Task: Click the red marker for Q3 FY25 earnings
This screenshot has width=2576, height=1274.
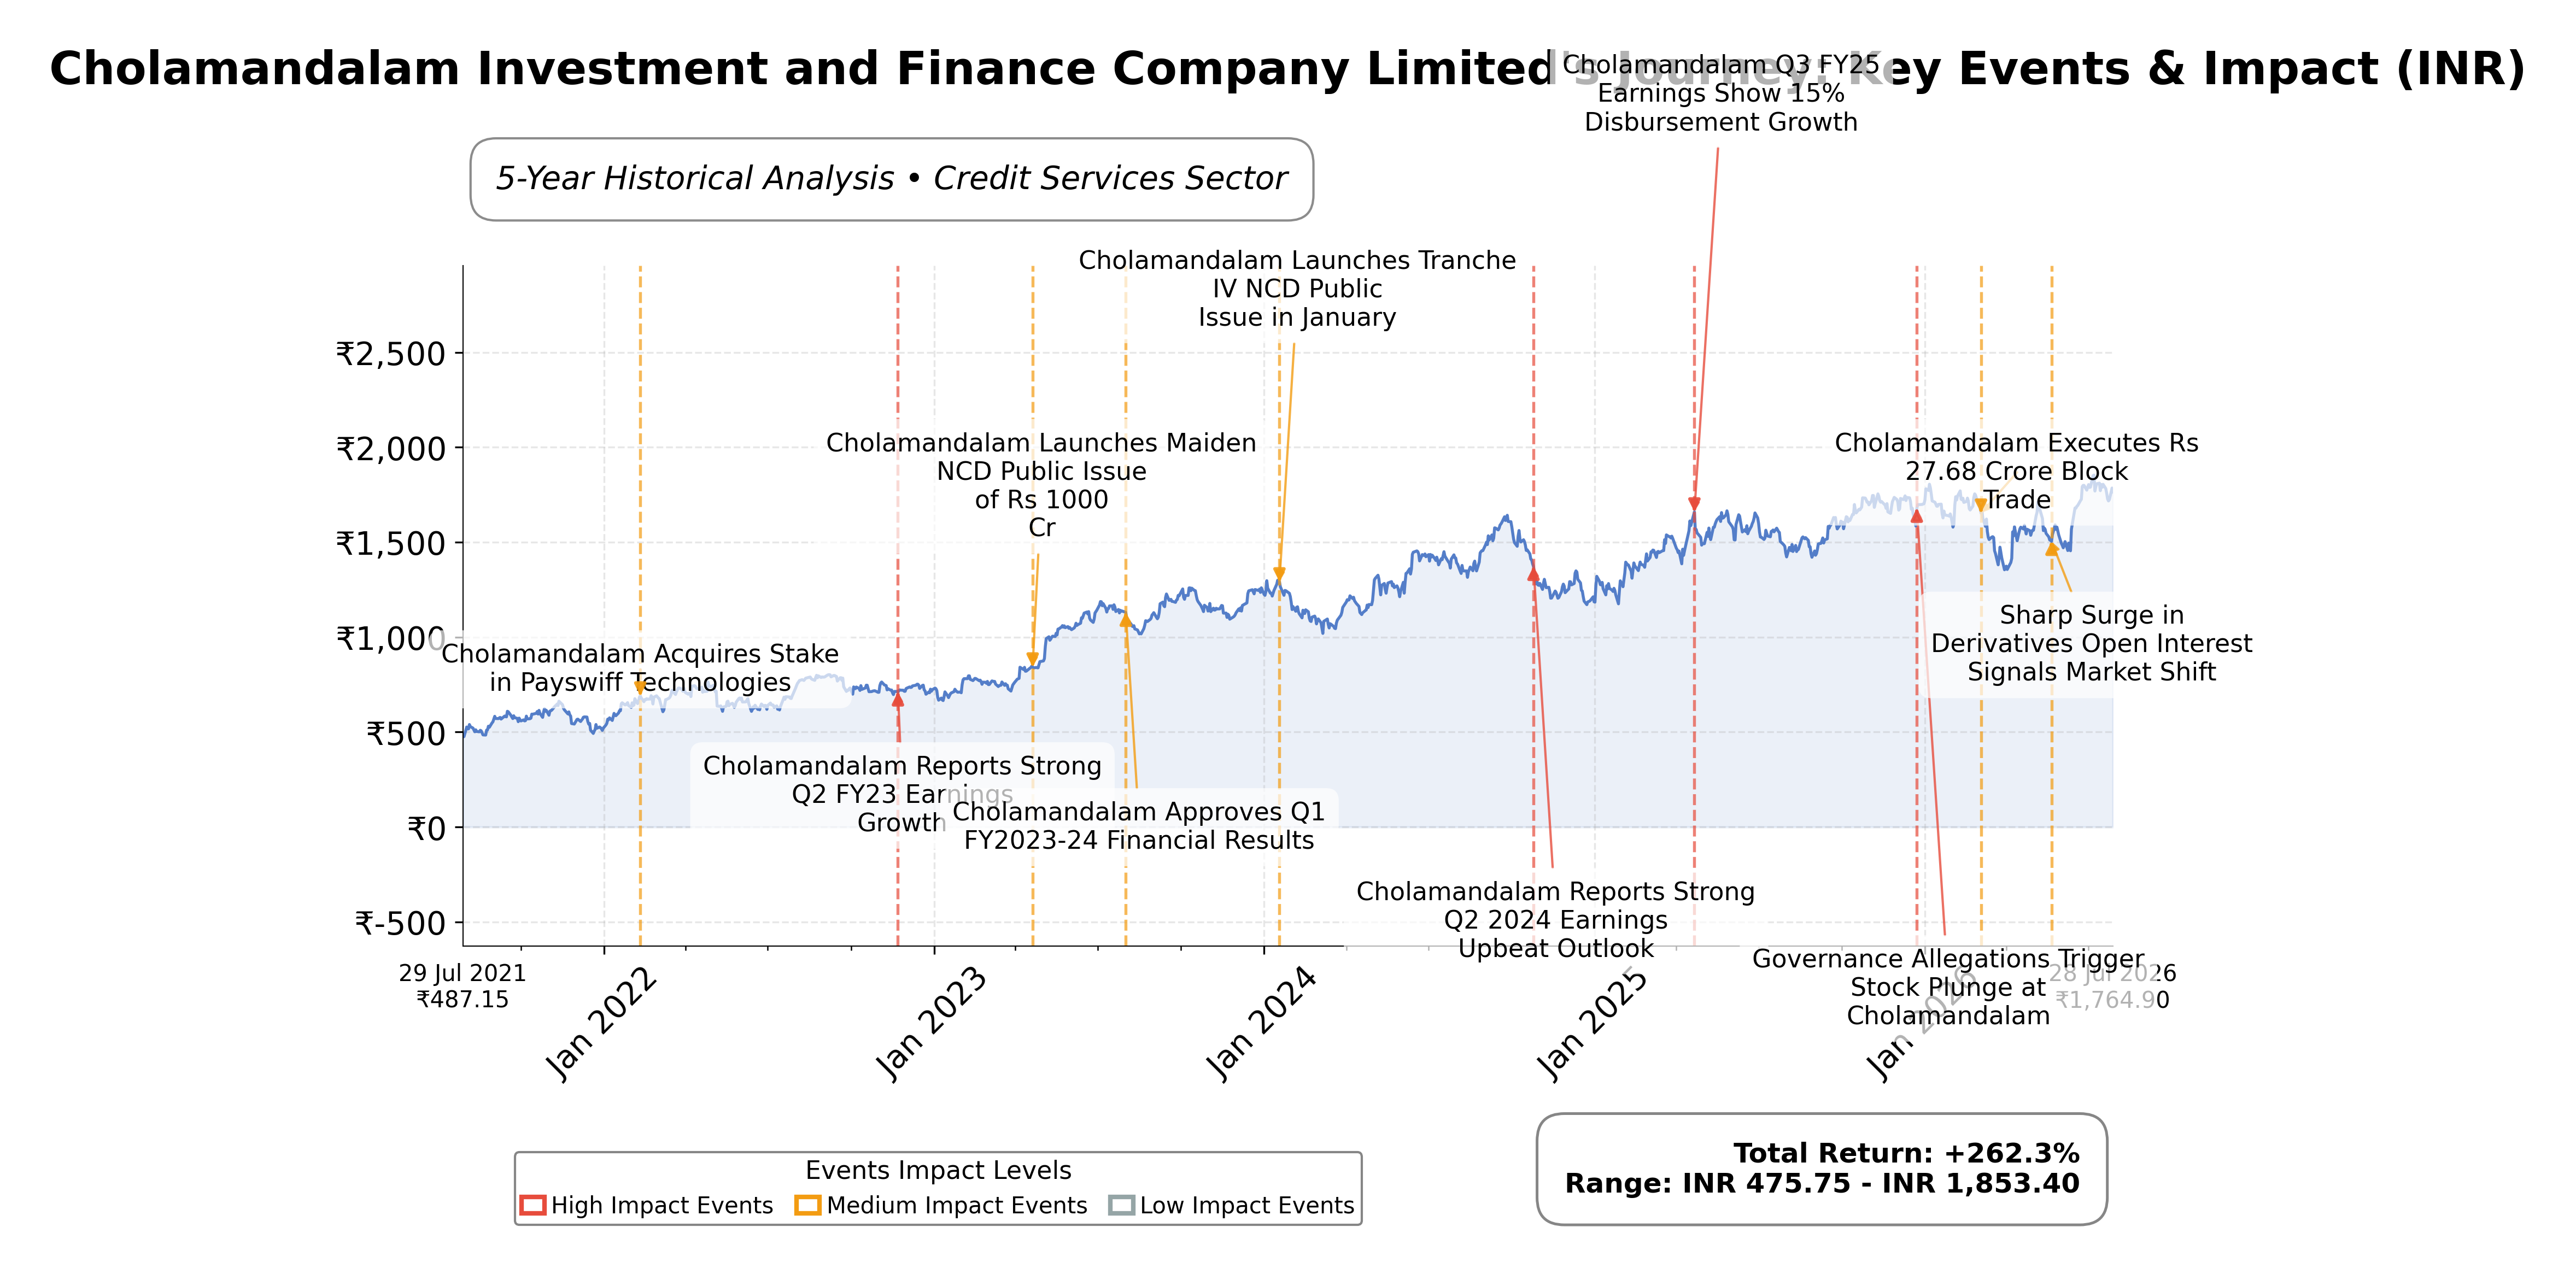Action: [1694, 504]
